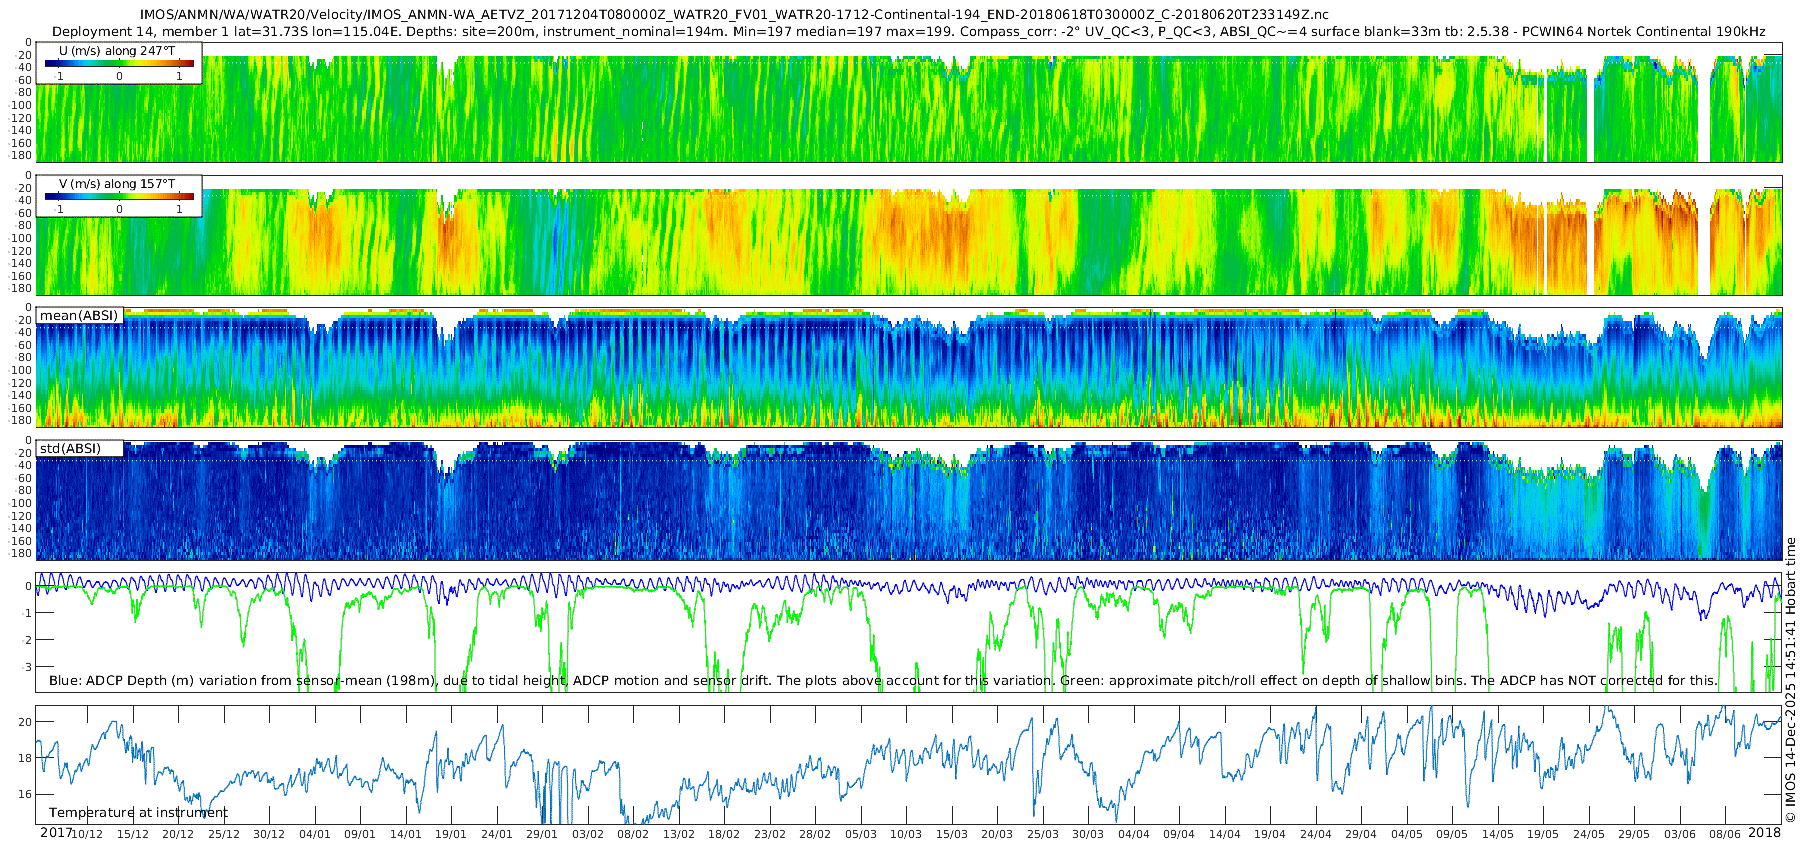
Task: Click the V velocity colorbar
Action: 119,197
